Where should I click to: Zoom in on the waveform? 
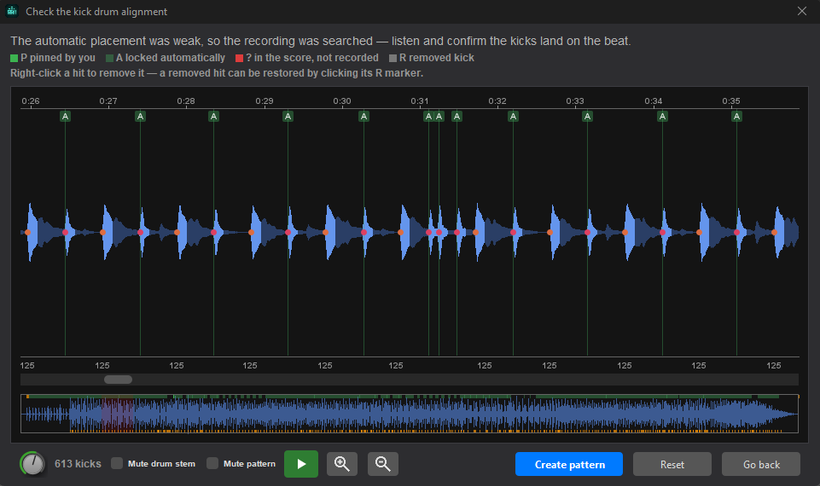(x=342, y=464)
